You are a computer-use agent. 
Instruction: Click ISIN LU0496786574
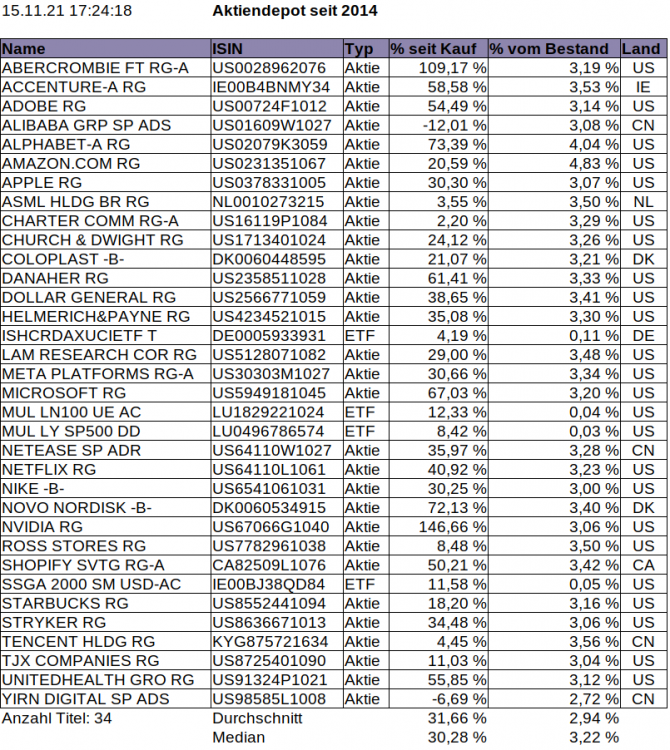[x=276, y=431]
